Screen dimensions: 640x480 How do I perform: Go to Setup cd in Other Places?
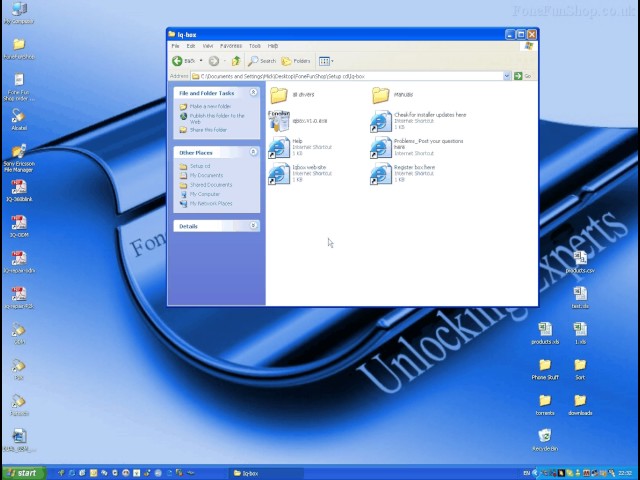200,166
